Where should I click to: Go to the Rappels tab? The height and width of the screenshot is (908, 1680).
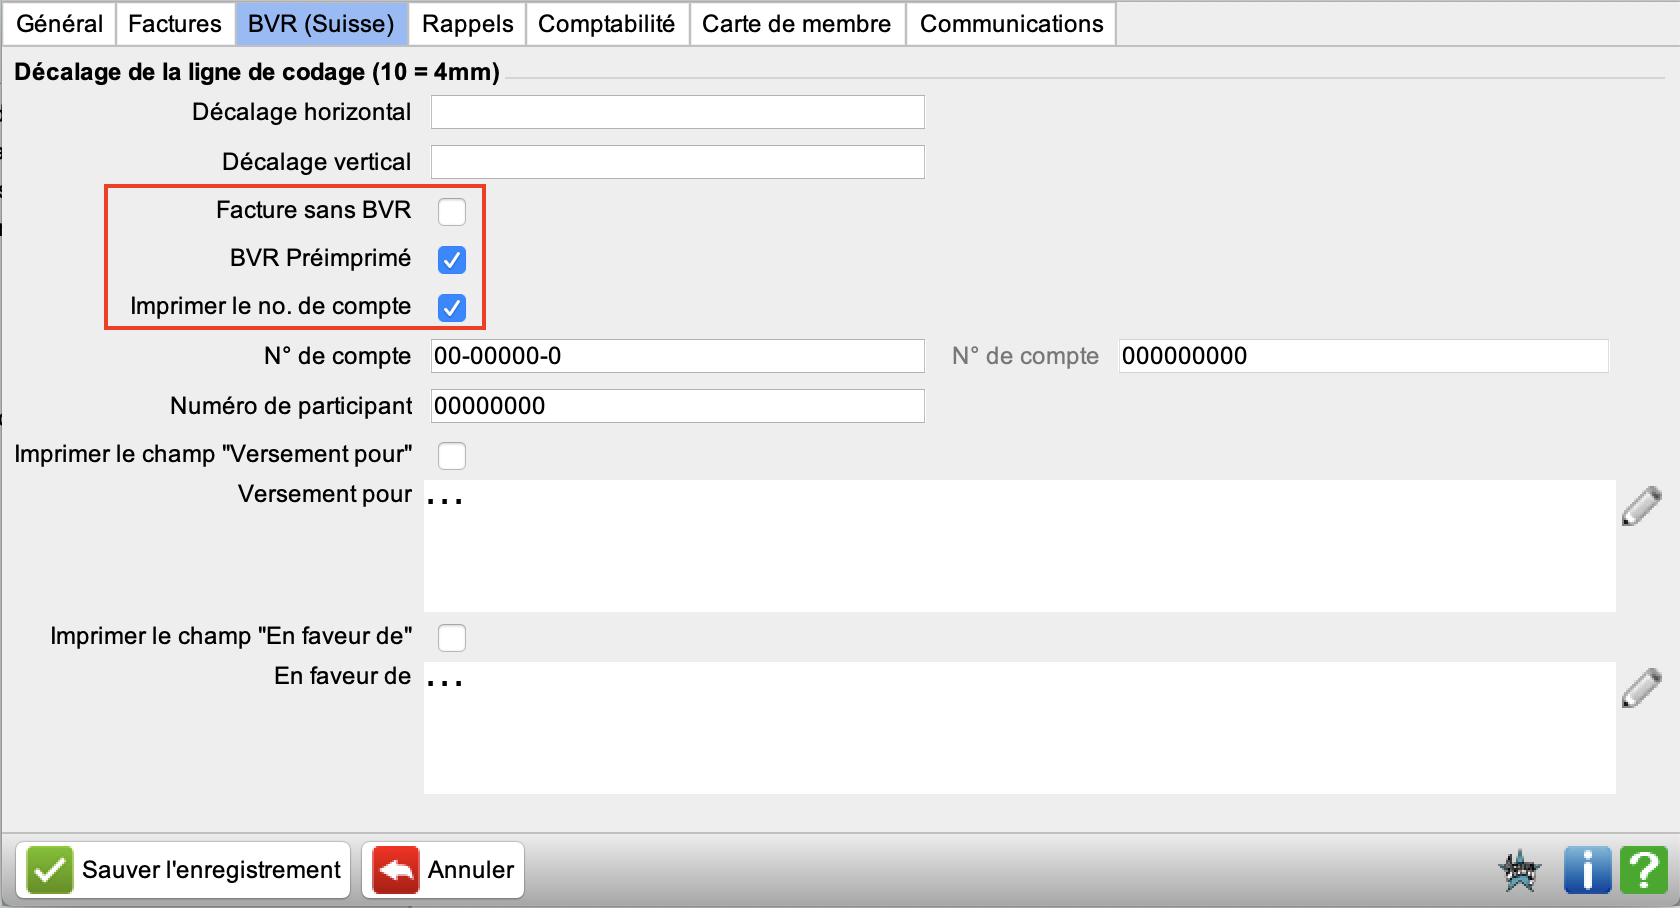pyautogui.click(x=467, y=24)
